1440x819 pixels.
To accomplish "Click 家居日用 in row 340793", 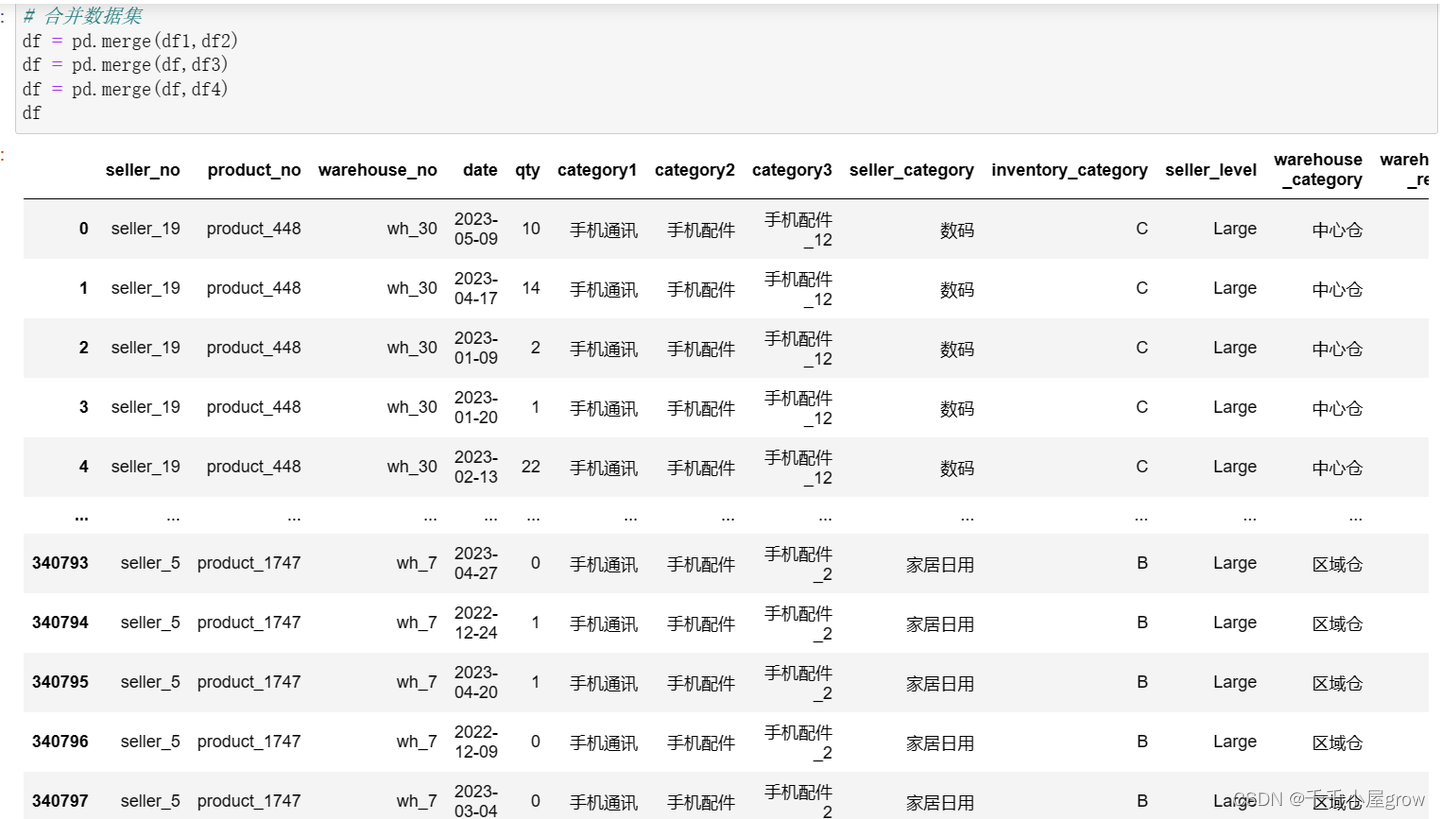I will [x=940, y=564].
